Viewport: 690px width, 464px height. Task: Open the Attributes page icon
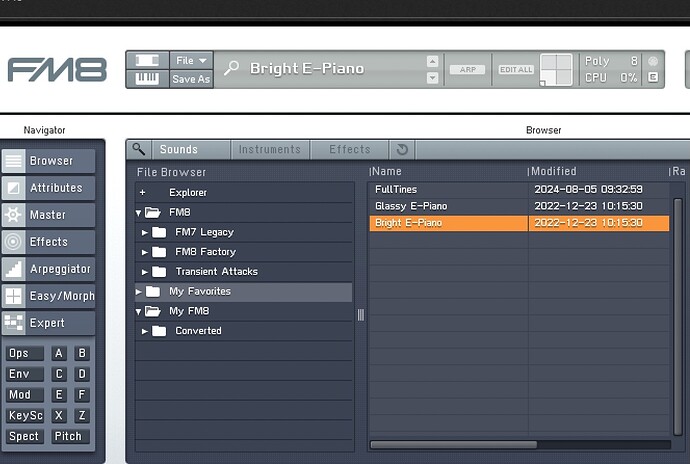tap(13, 188)
